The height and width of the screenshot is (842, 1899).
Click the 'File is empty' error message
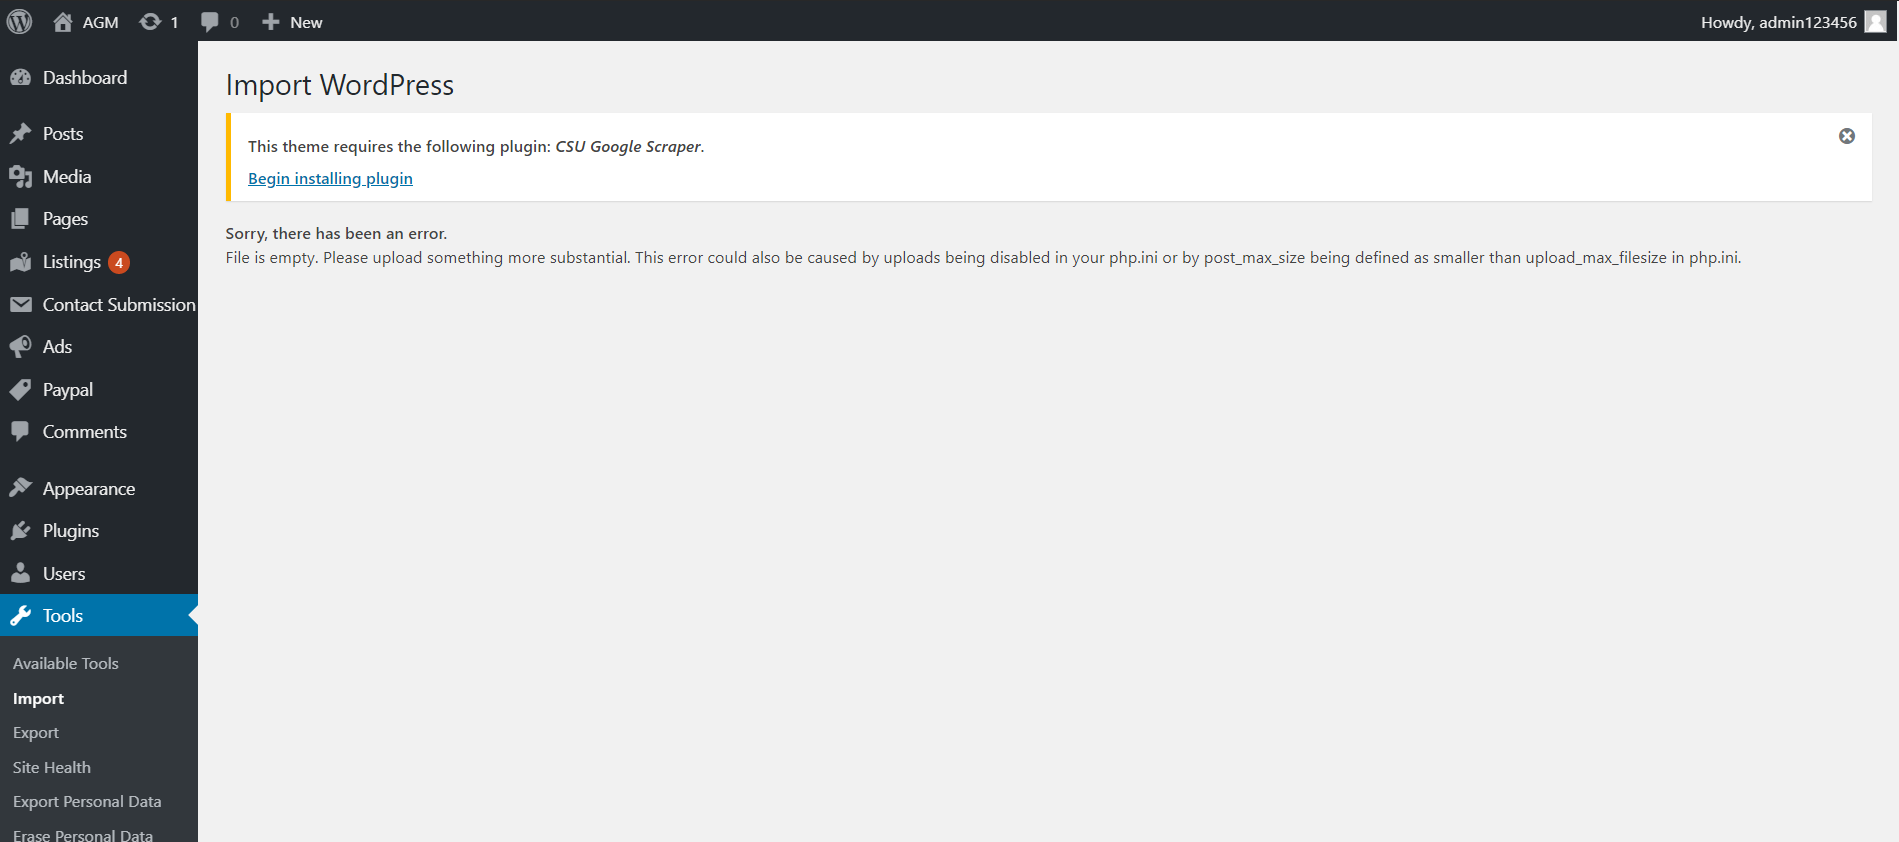point(983,258)
